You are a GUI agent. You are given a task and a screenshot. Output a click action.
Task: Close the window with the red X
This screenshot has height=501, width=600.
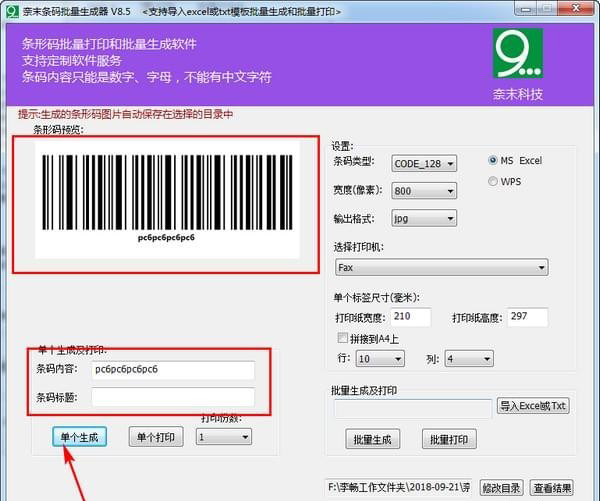pyautogui.click(x=575, y=9)
